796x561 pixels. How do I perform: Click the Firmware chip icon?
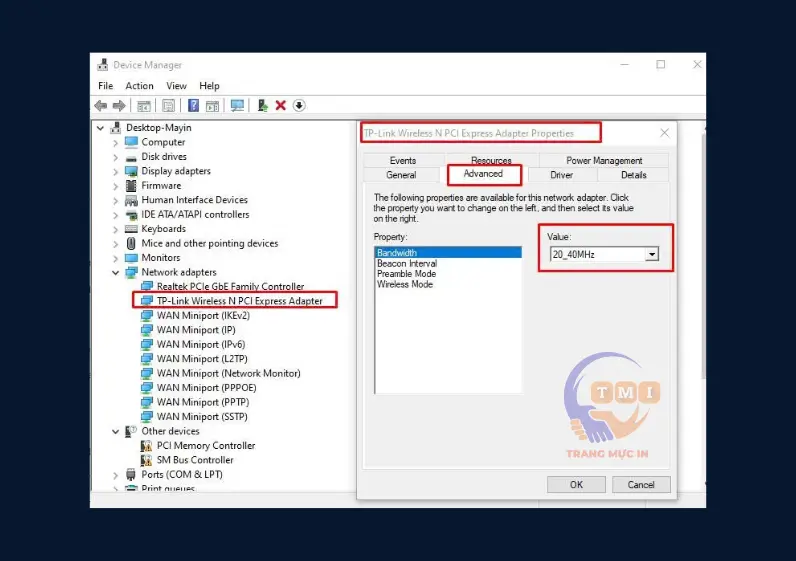131,185
